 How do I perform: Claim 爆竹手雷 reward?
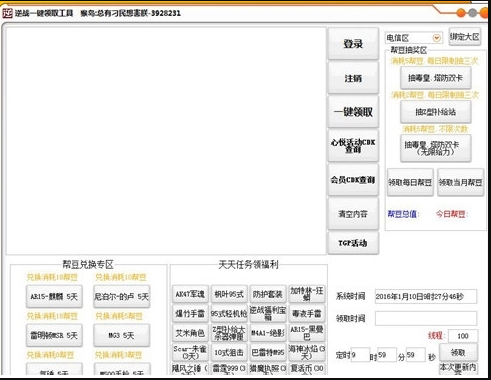(x=190, y=313)
